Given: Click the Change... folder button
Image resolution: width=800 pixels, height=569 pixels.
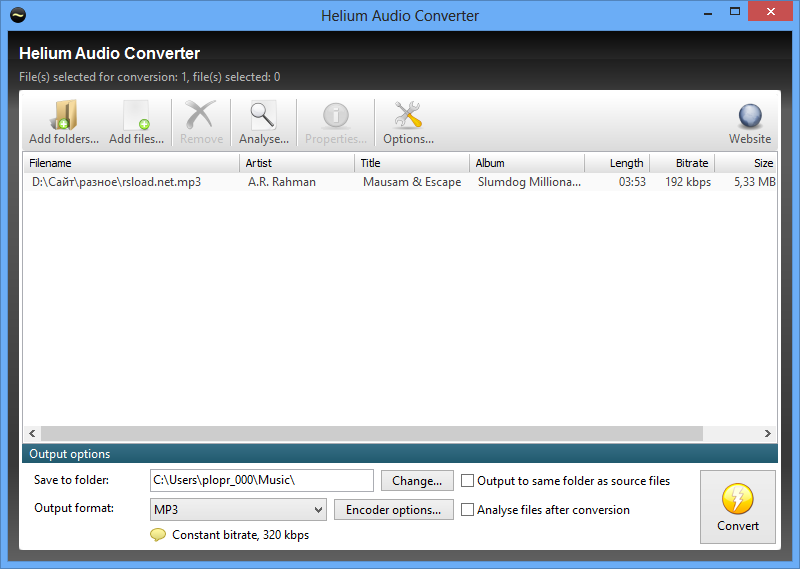Looking at the screenshot, I should tap(417, 481).
